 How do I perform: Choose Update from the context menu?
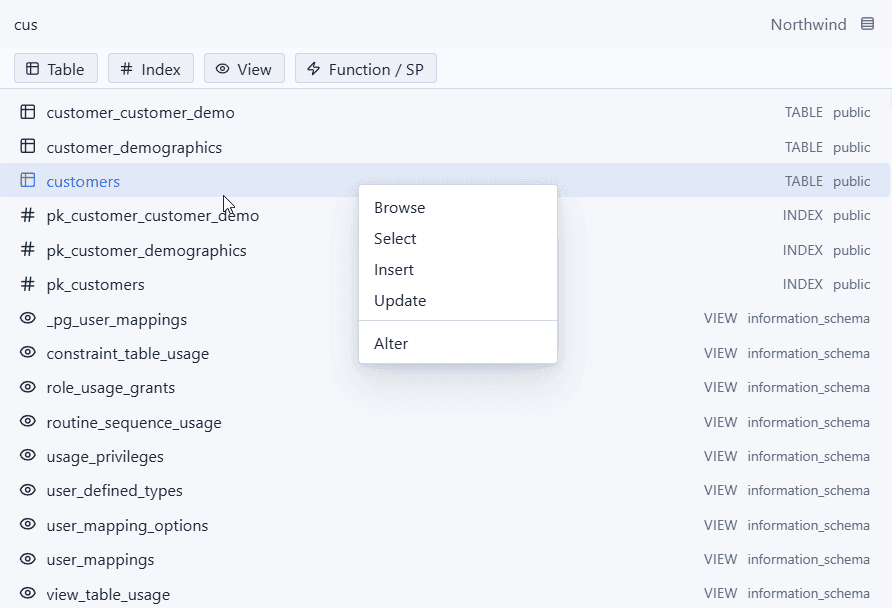458,300
